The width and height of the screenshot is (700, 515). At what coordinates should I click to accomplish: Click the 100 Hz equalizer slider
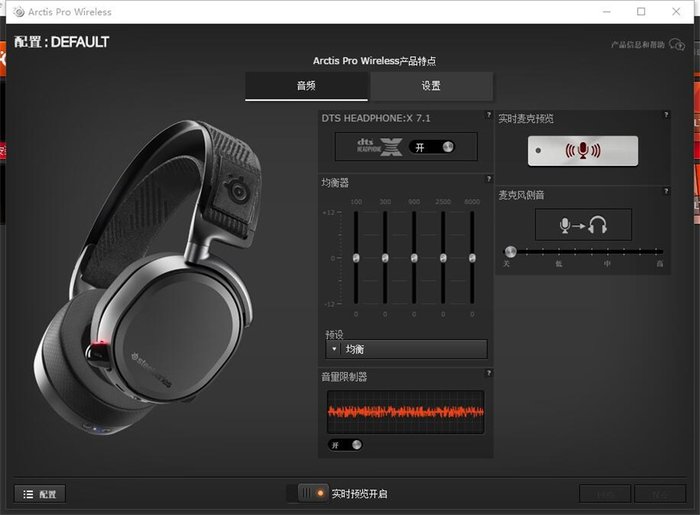pos(356,258)
